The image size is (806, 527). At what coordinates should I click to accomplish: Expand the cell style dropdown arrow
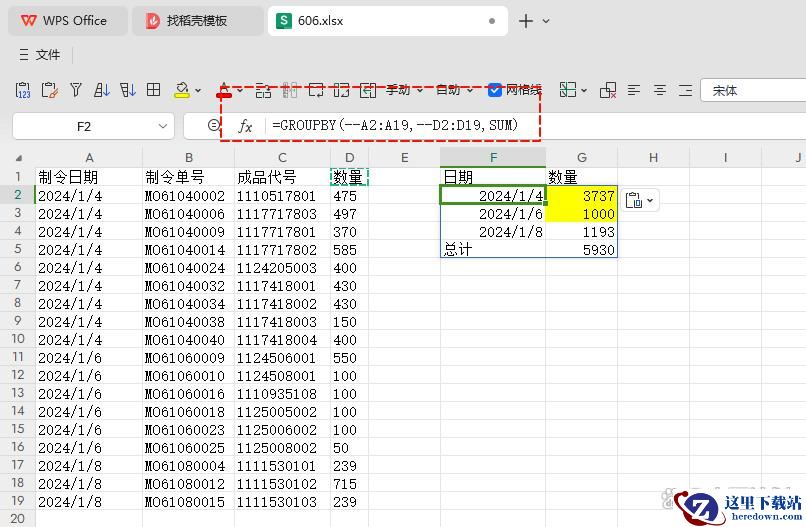(x=584, y=91)
